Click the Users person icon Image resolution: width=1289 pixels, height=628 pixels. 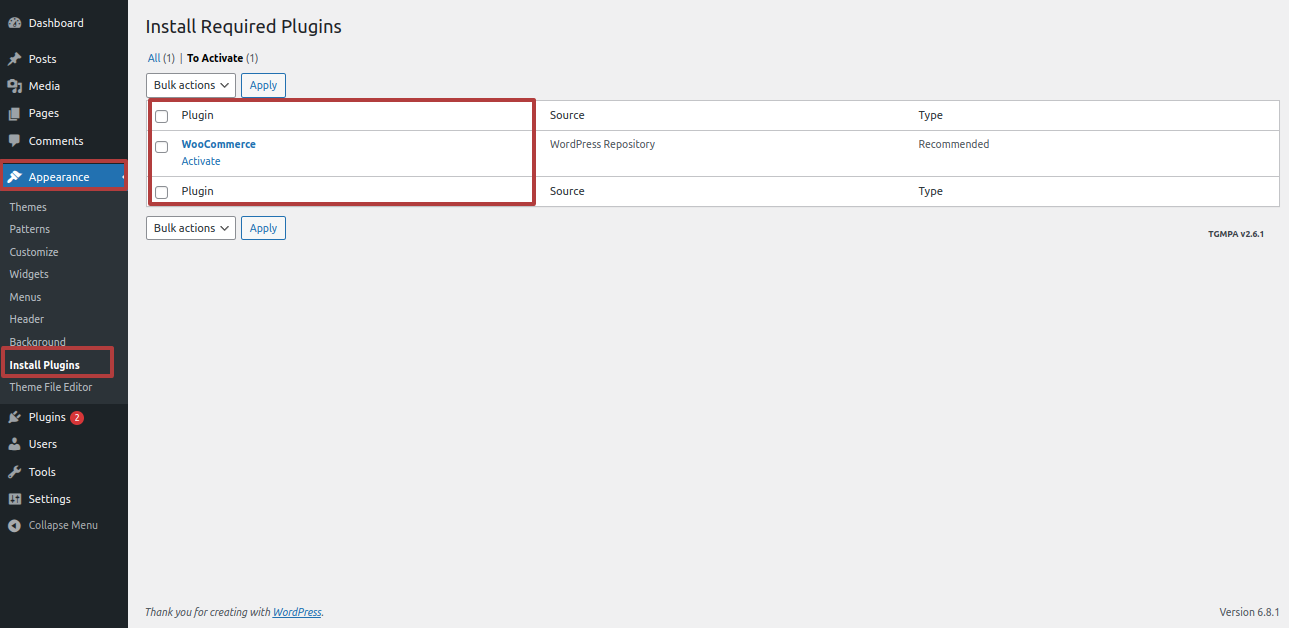point(15,444)
